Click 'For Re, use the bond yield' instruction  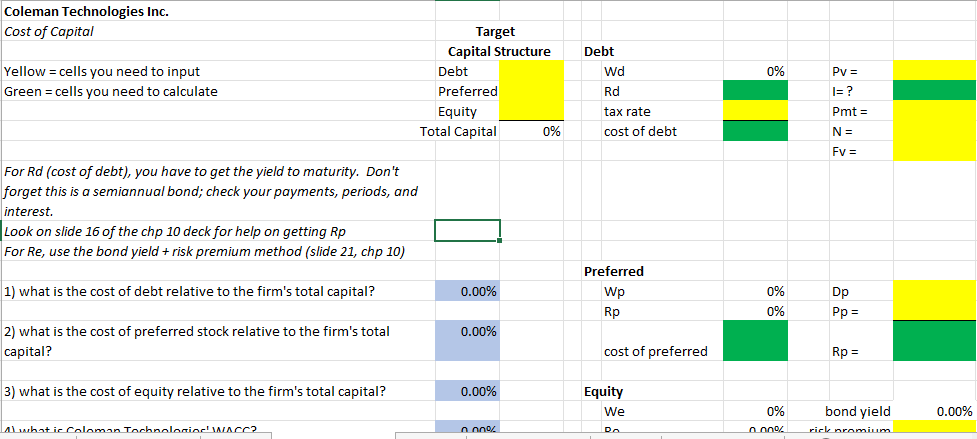(204, 252)
